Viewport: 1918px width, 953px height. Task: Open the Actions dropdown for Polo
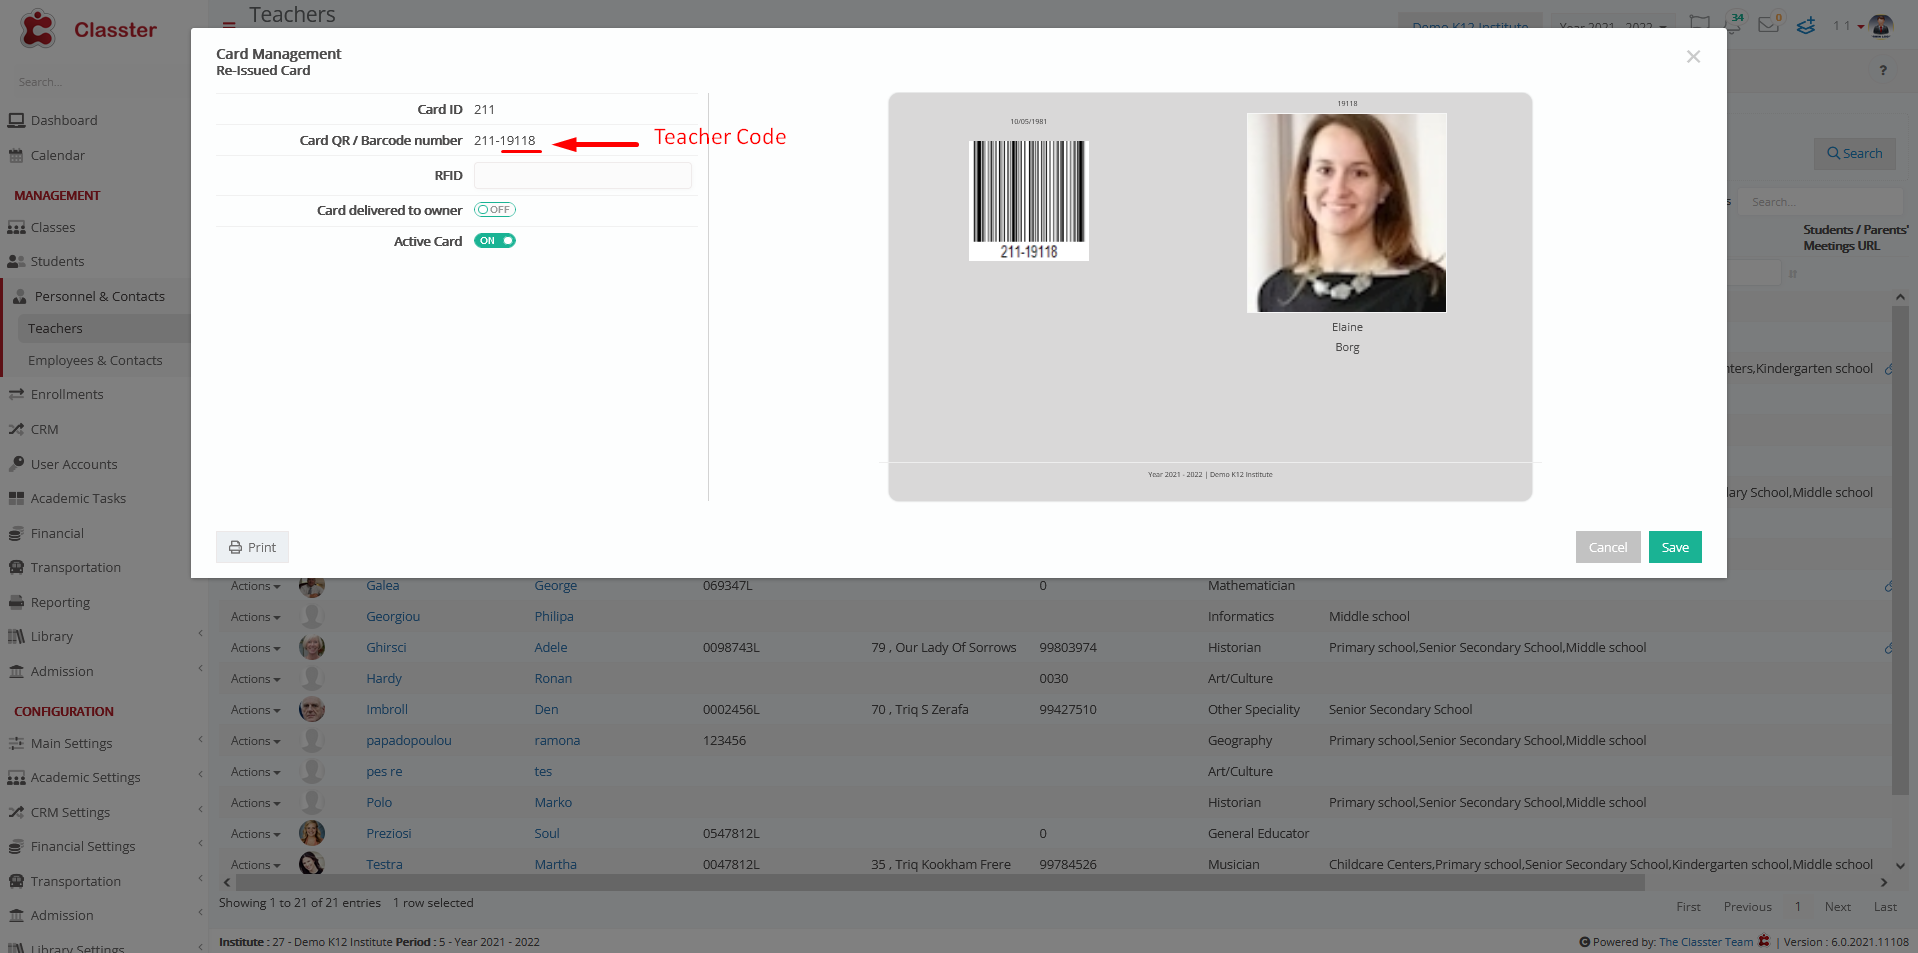[255, 803]
